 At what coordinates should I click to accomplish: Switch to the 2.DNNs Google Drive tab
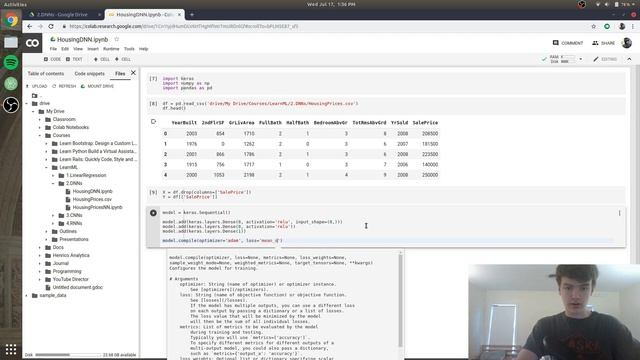point(62,14)
